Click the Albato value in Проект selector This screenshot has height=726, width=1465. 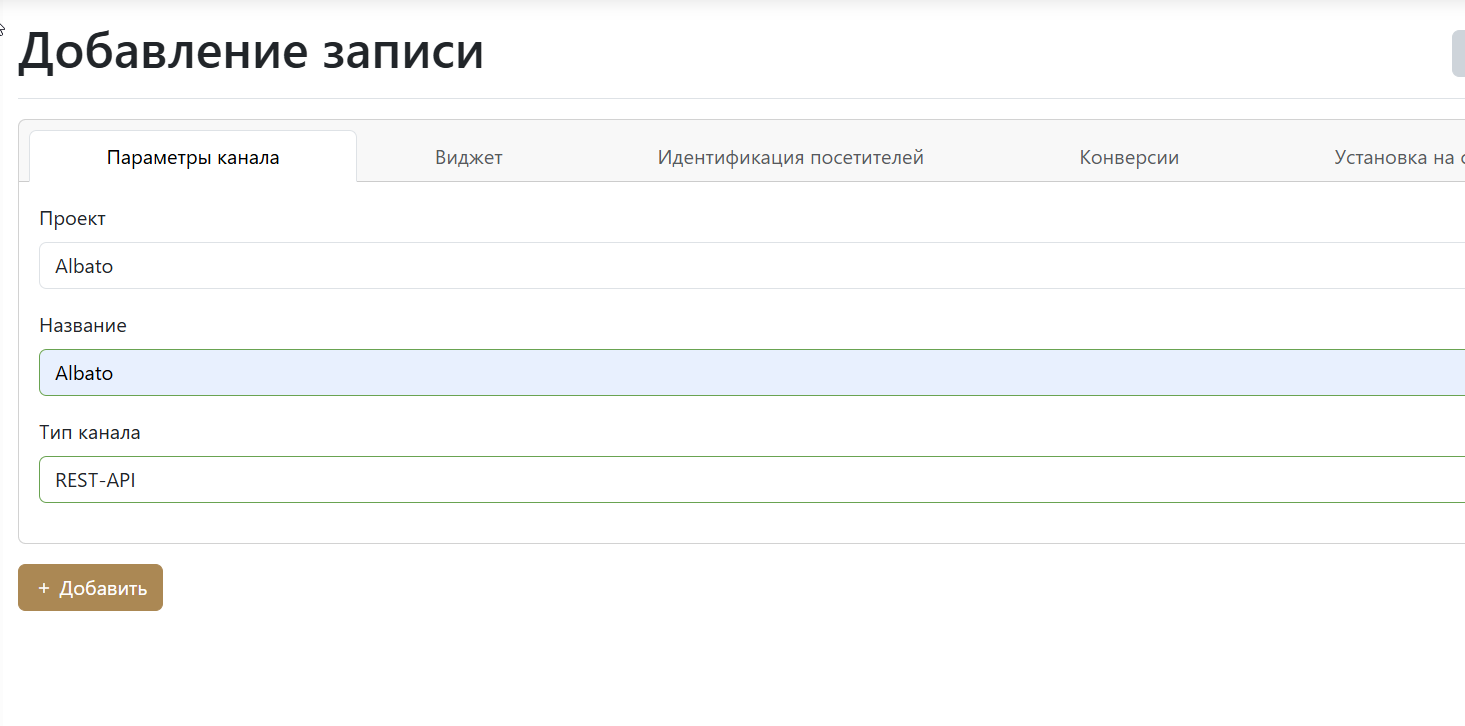[84, 266]
